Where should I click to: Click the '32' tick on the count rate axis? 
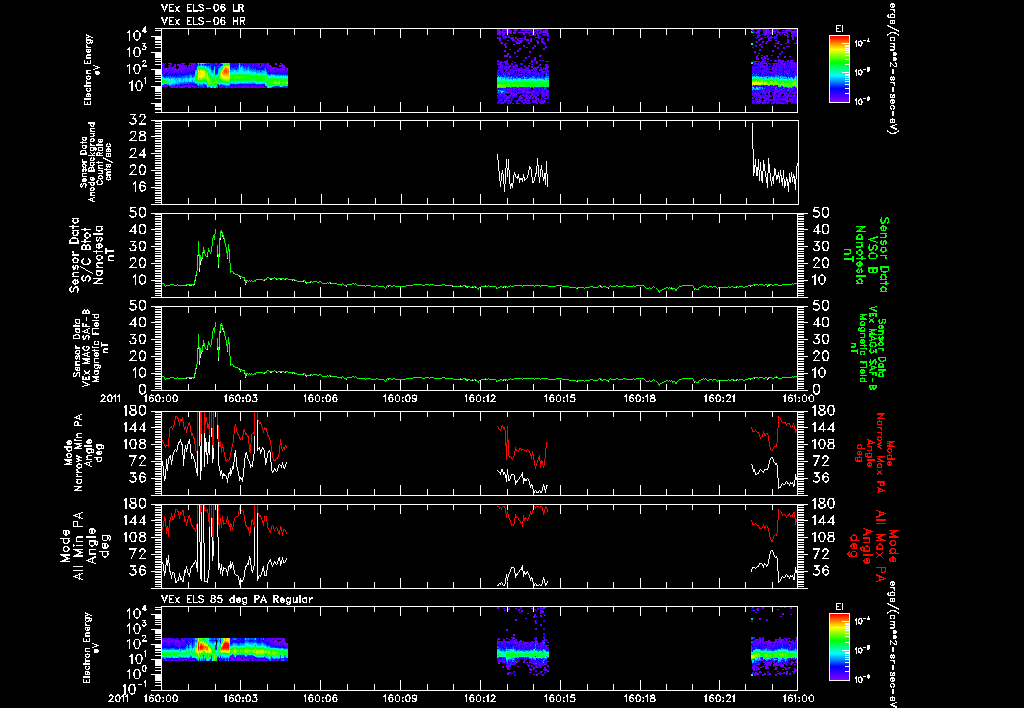pos(139,121)
